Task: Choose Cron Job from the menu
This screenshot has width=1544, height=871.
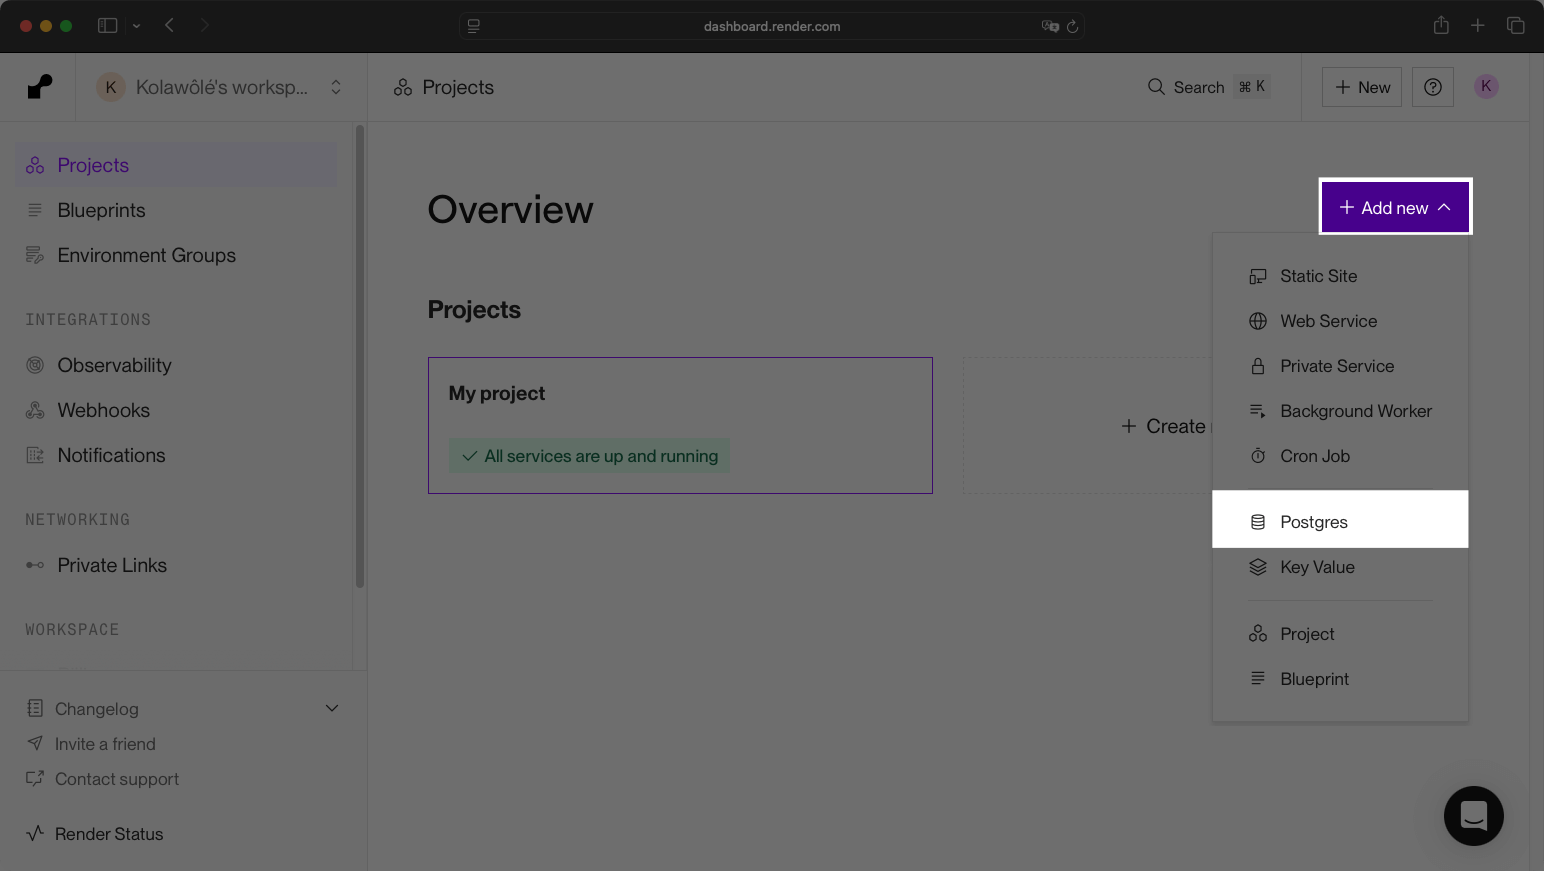Action: tap(1316, 456)
